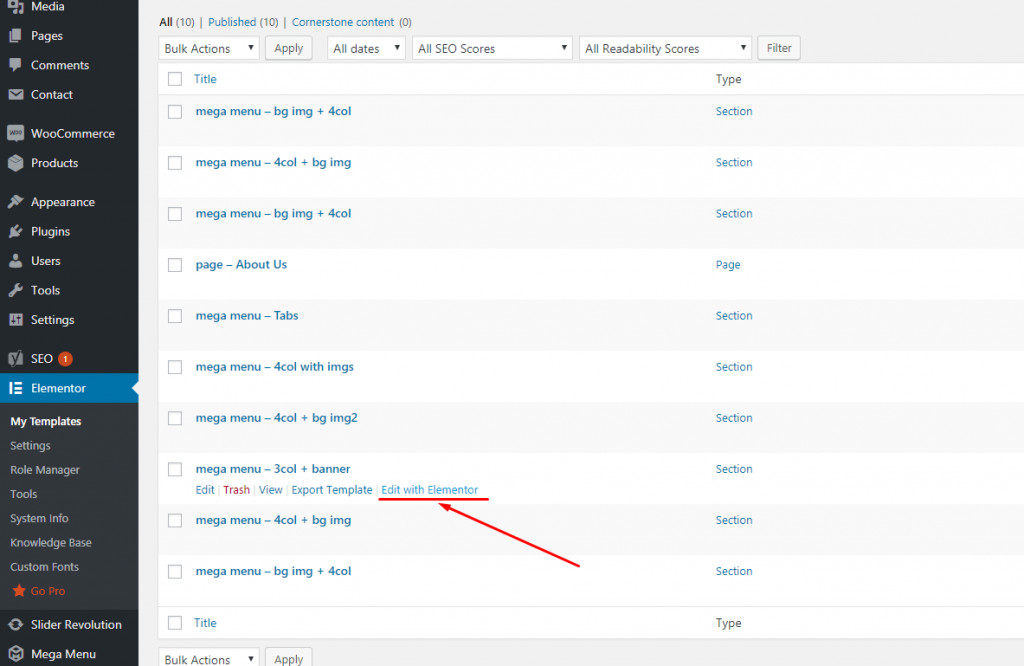Click the SEO notification badge

point(65,358)
